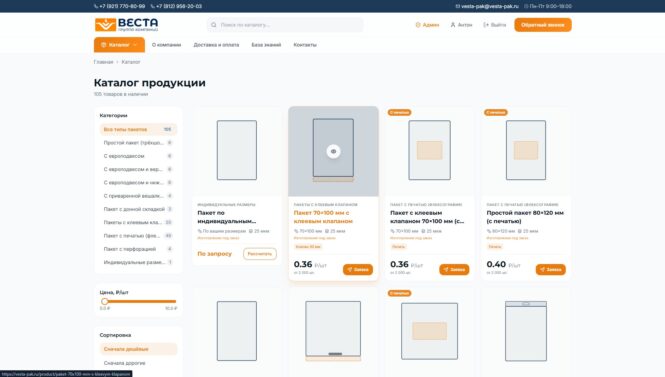Viewport: 665px width, 377px height.
Task: Click the Главная breadcrumb link
Action: coord(103,62)
